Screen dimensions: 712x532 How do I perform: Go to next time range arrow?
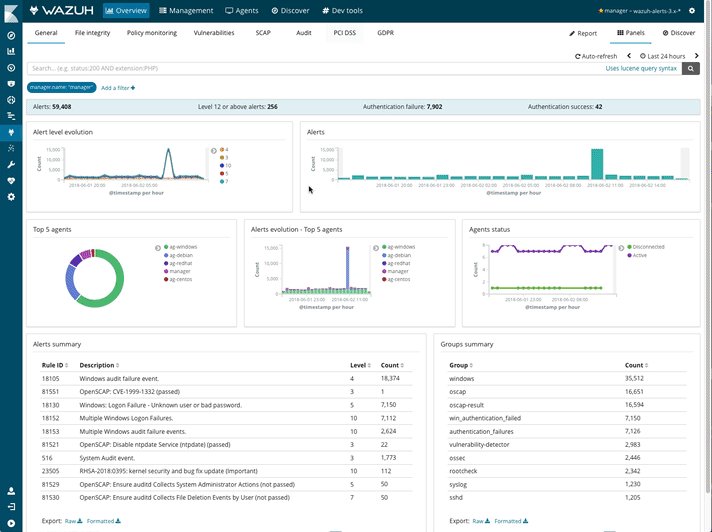[697, 56]
